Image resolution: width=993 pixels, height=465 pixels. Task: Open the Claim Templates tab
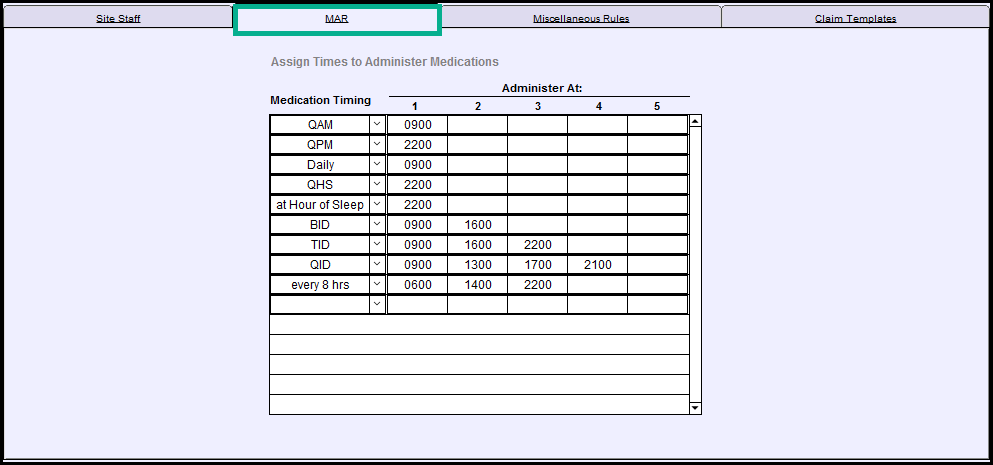pyautogui.click(x=855, y=18)
